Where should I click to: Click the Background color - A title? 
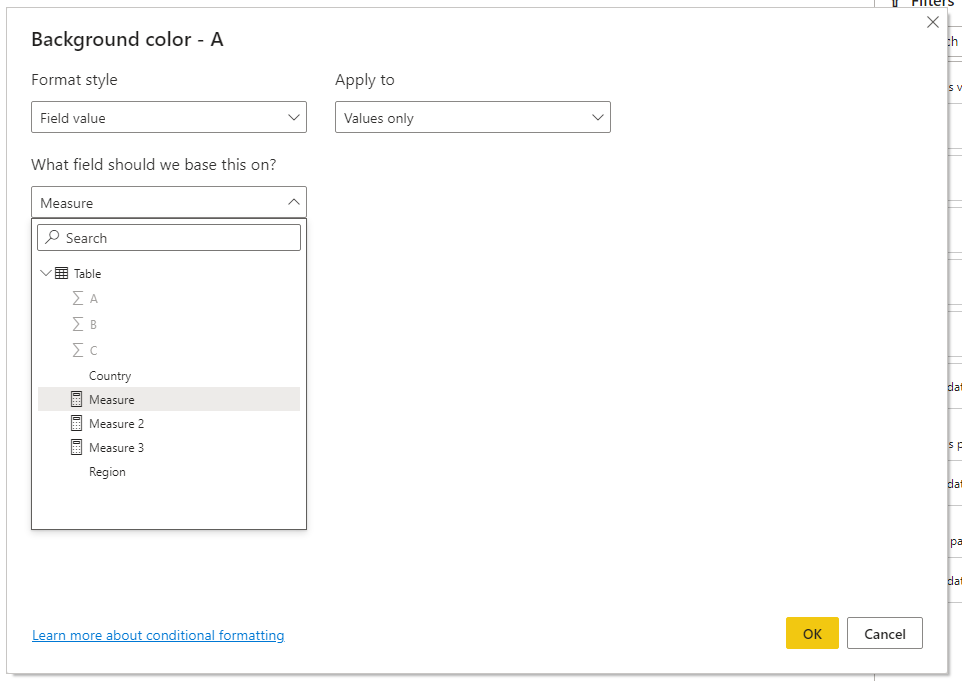128,39
